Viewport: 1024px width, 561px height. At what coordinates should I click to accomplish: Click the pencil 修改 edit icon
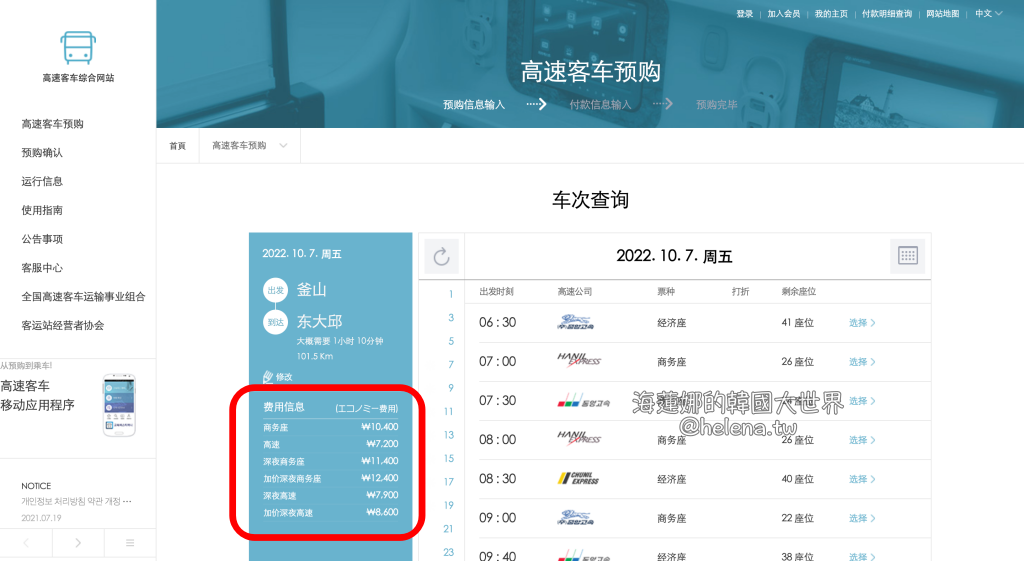268,377
